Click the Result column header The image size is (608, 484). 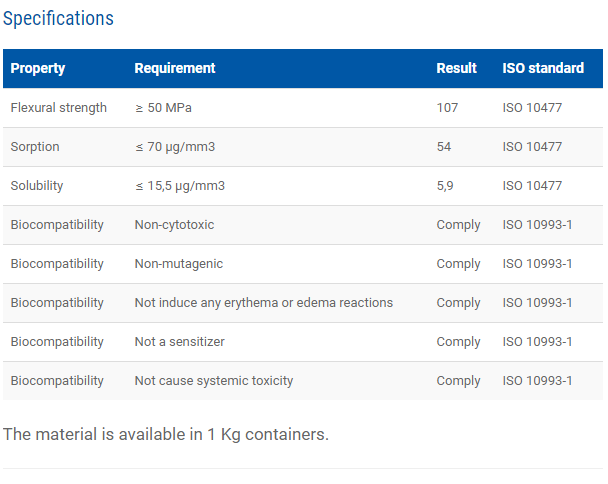[x=456, y=68]
